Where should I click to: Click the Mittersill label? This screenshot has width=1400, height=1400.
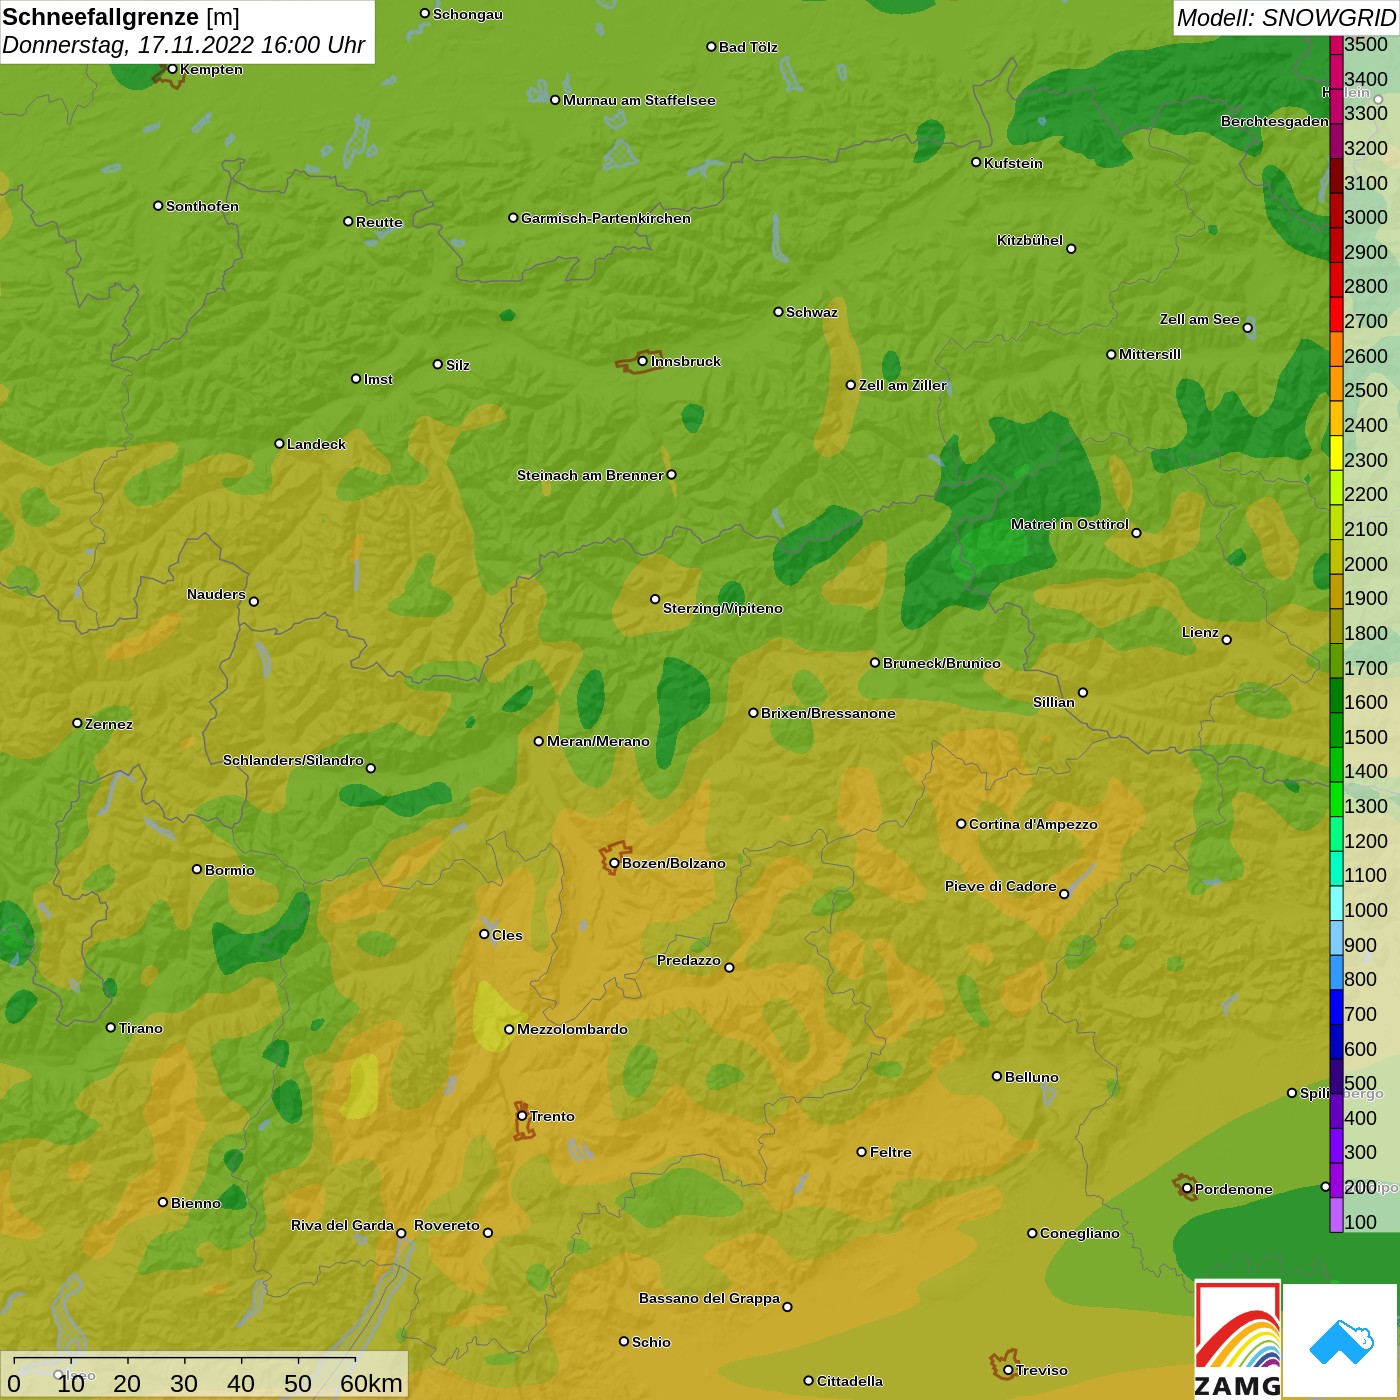1150,354
